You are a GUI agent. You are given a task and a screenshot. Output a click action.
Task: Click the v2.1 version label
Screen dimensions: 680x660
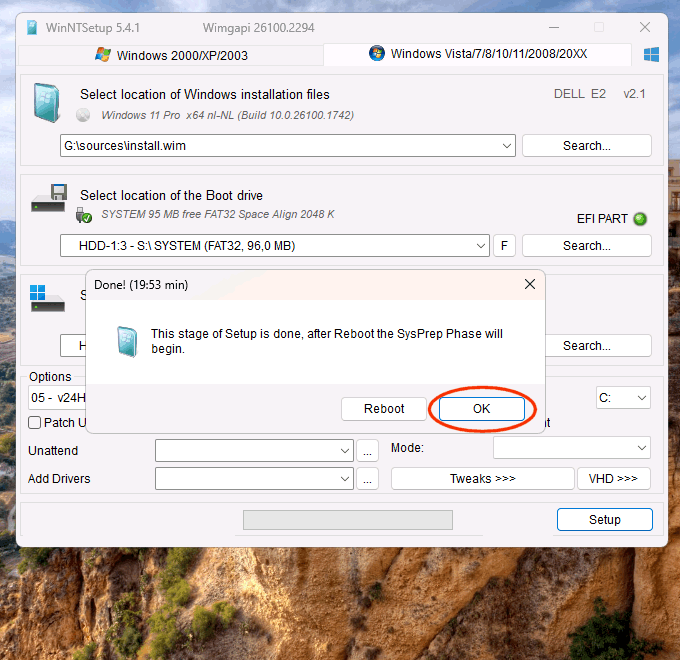click(634, 94)
